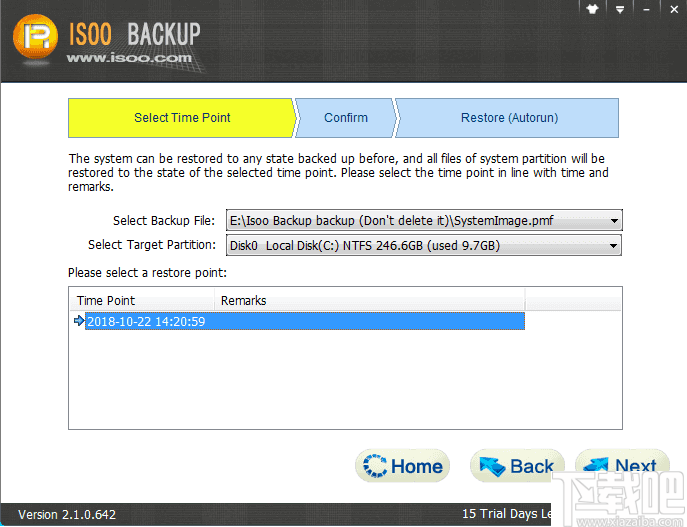The image size is (687, 527).
Task: Click arrow icon beside the restore point
Action: pyautogui.click(x=79, y=321)
